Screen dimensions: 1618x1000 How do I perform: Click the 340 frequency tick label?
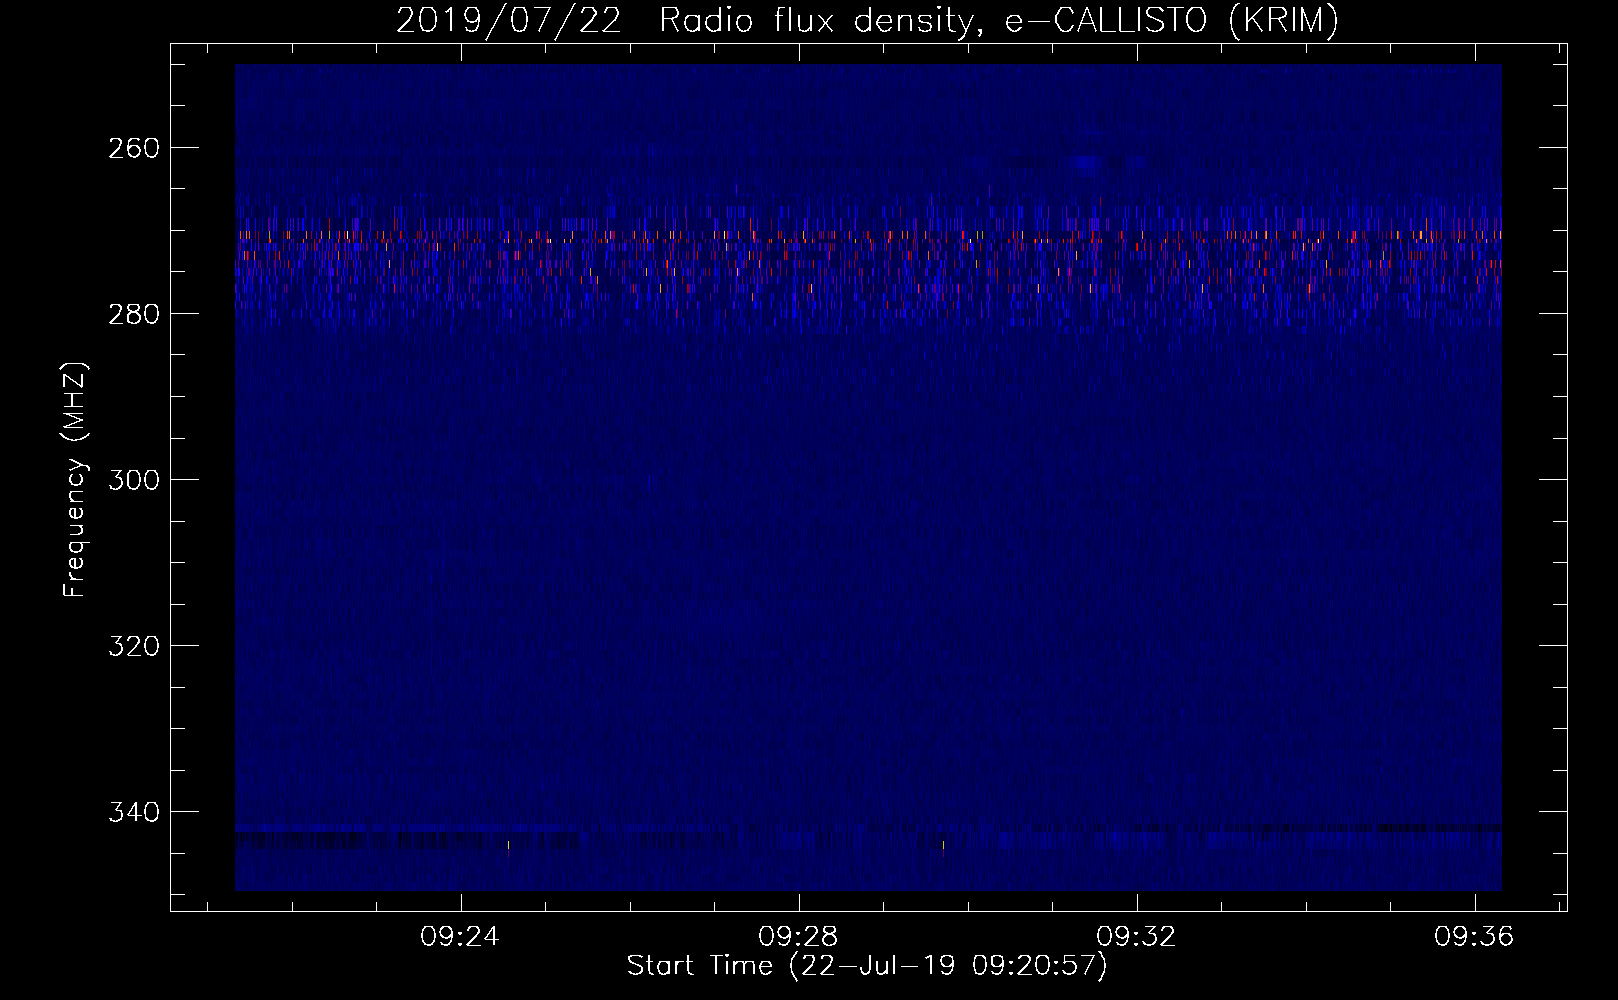pyautogui.click(x=133, y=812)
